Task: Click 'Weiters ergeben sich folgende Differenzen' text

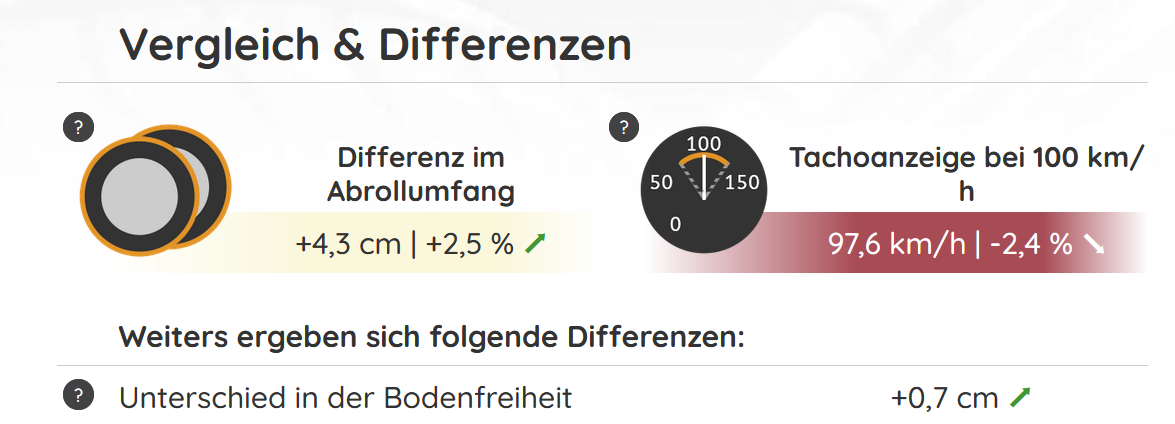Action: pyautogui.click(x=432, y=336)
